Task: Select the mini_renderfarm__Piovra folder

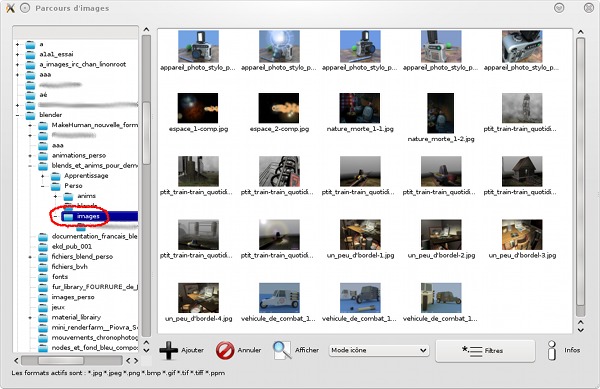Action: [x=95, y=327]
